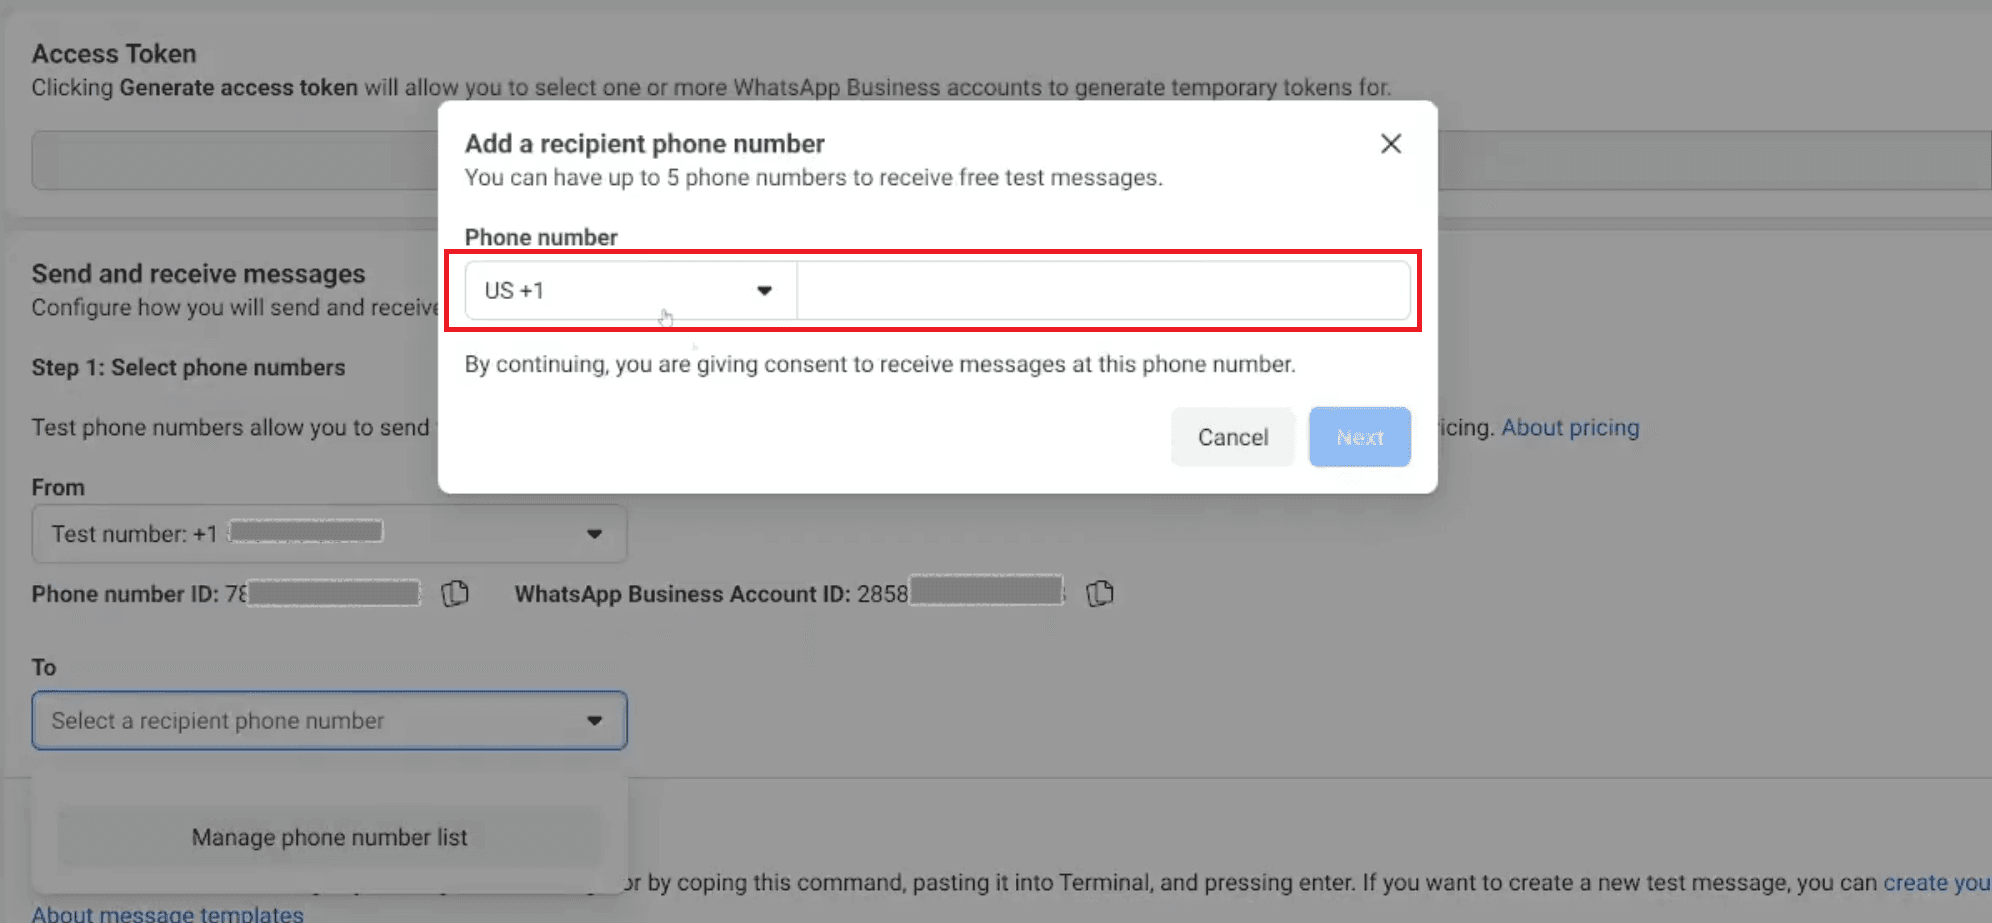Image resolution: width=1992 pixels, height=923 pixels.
Task: Click the Step 1: Select phone numbers text
Action: pyautogui.click(x=188, y=368)
